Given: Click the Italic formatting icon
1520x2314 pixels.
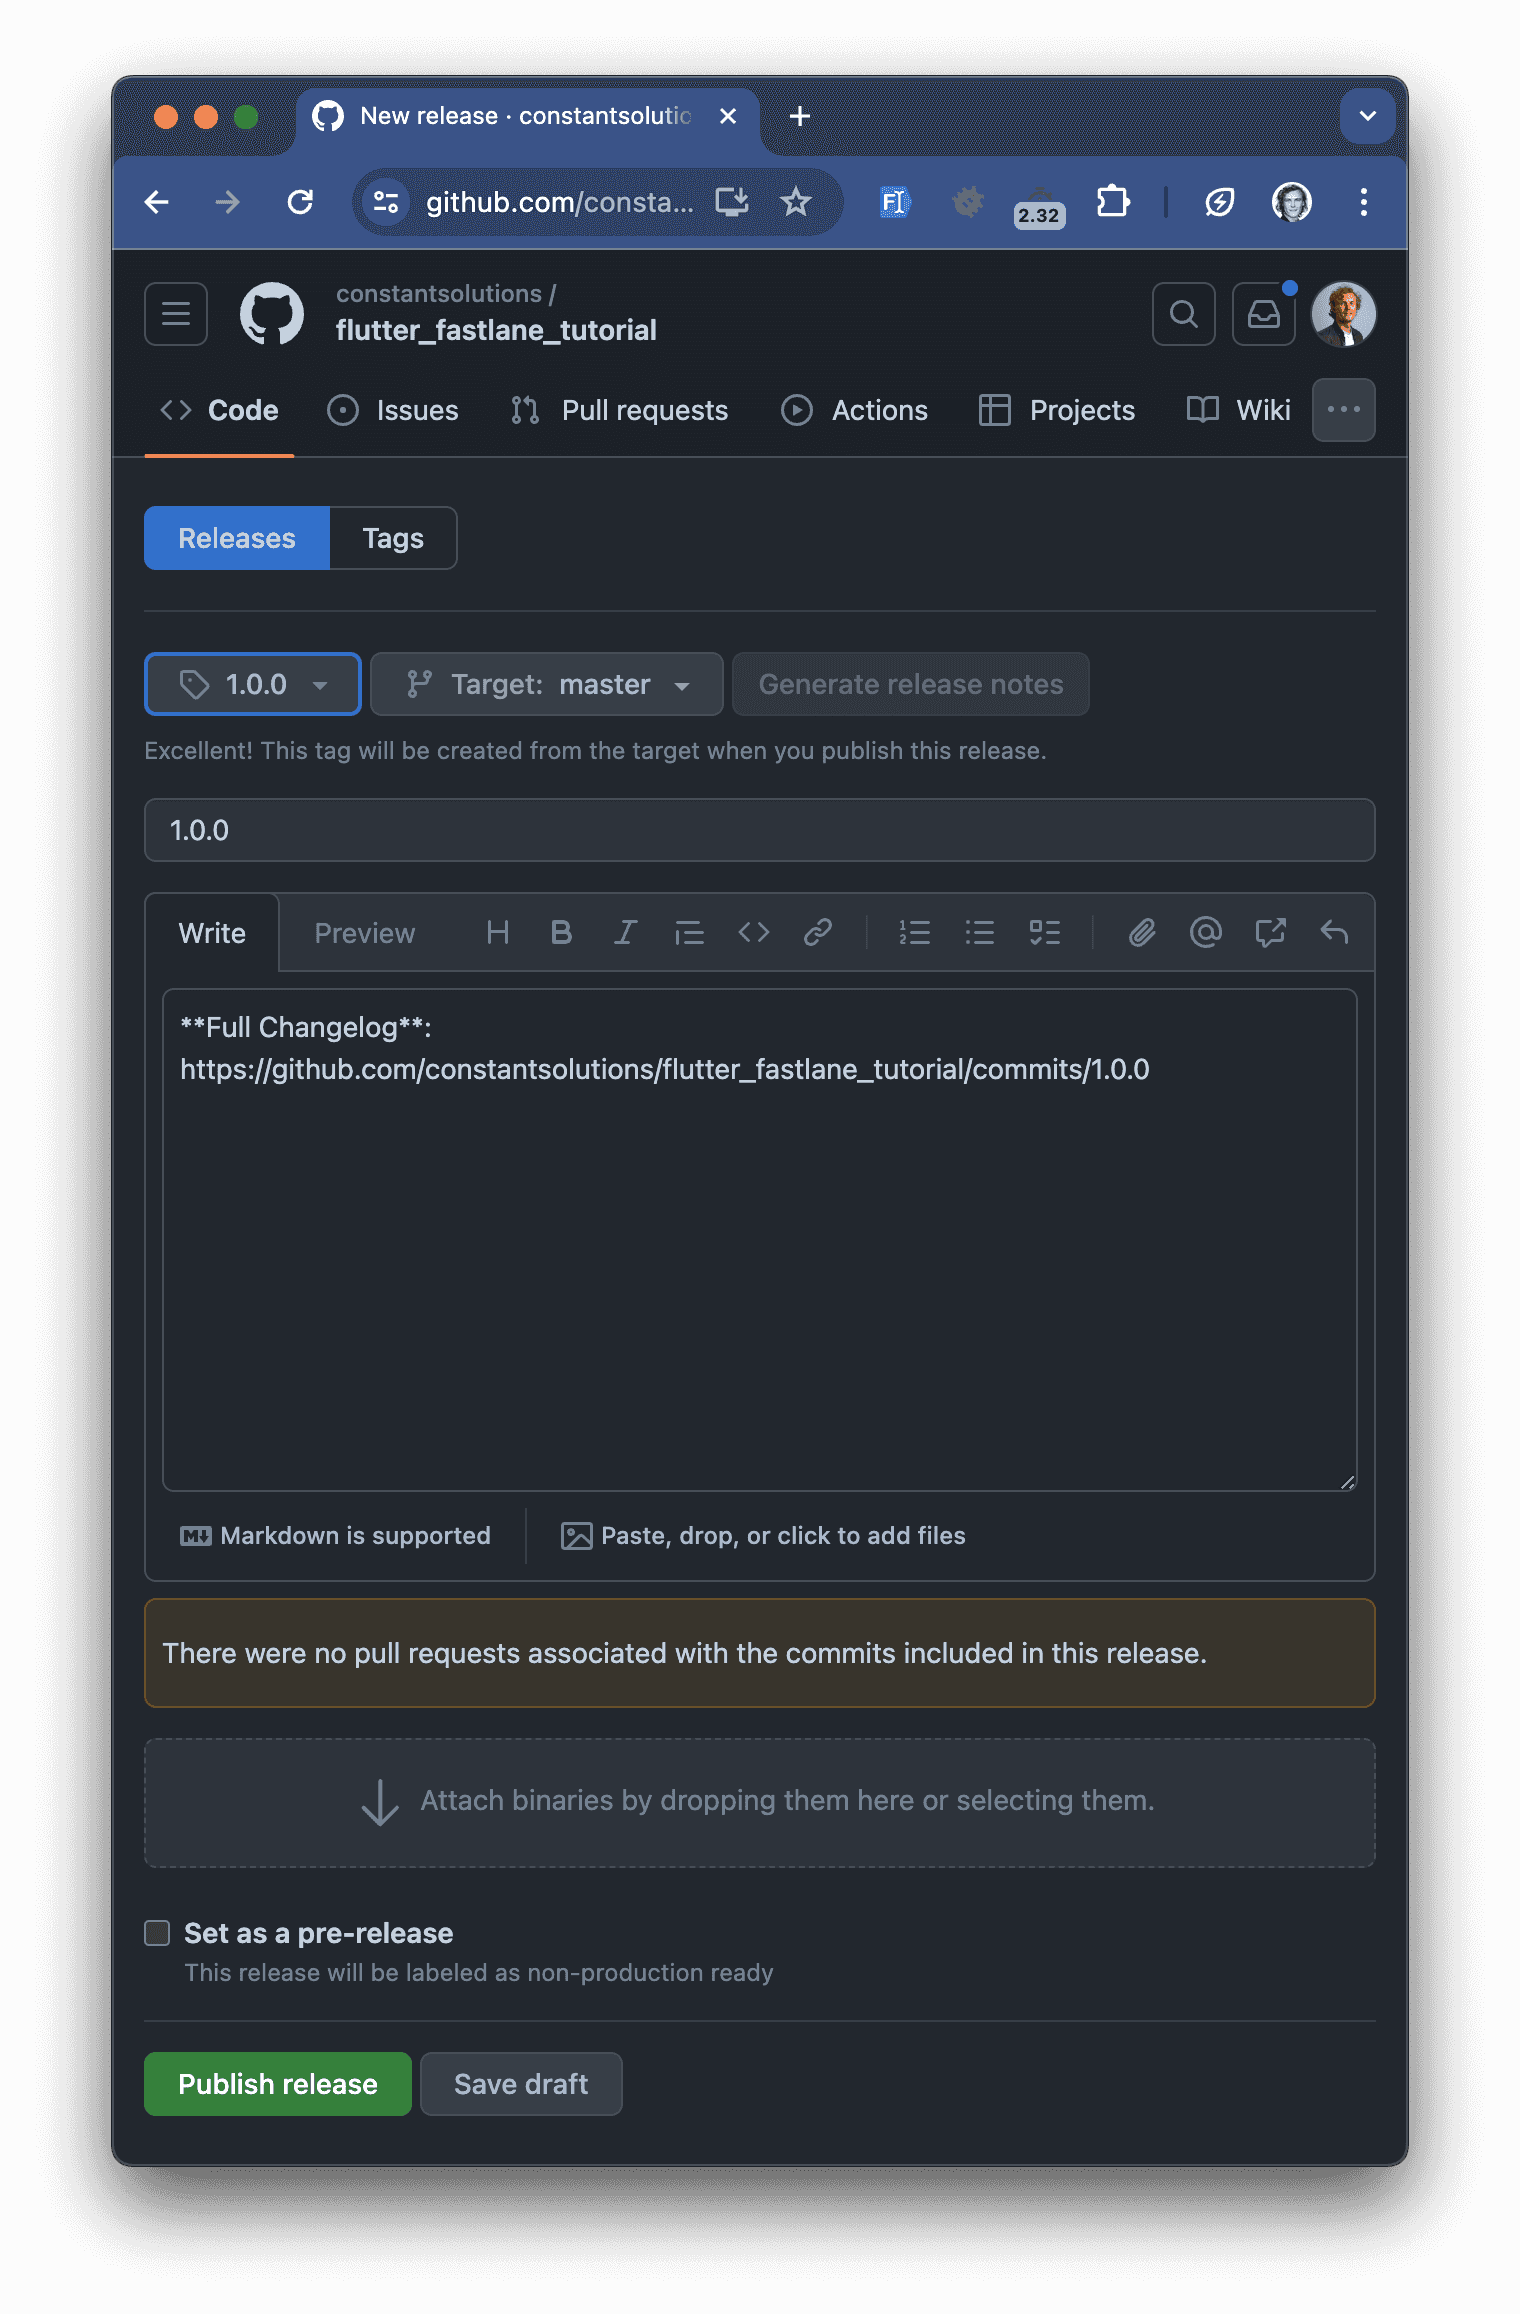Looking at the screenshot, I should click(625, 933).
